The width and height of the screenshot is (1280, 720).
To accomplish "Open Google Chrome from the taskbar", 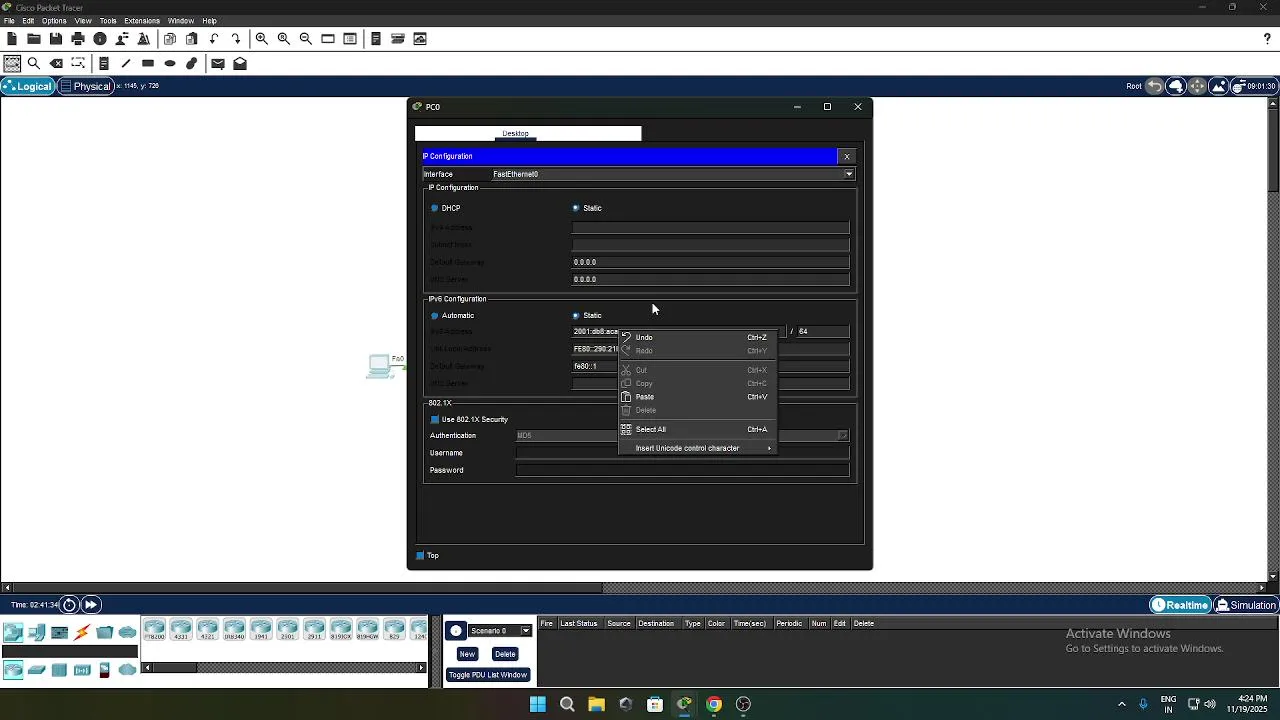I will 714,704.
